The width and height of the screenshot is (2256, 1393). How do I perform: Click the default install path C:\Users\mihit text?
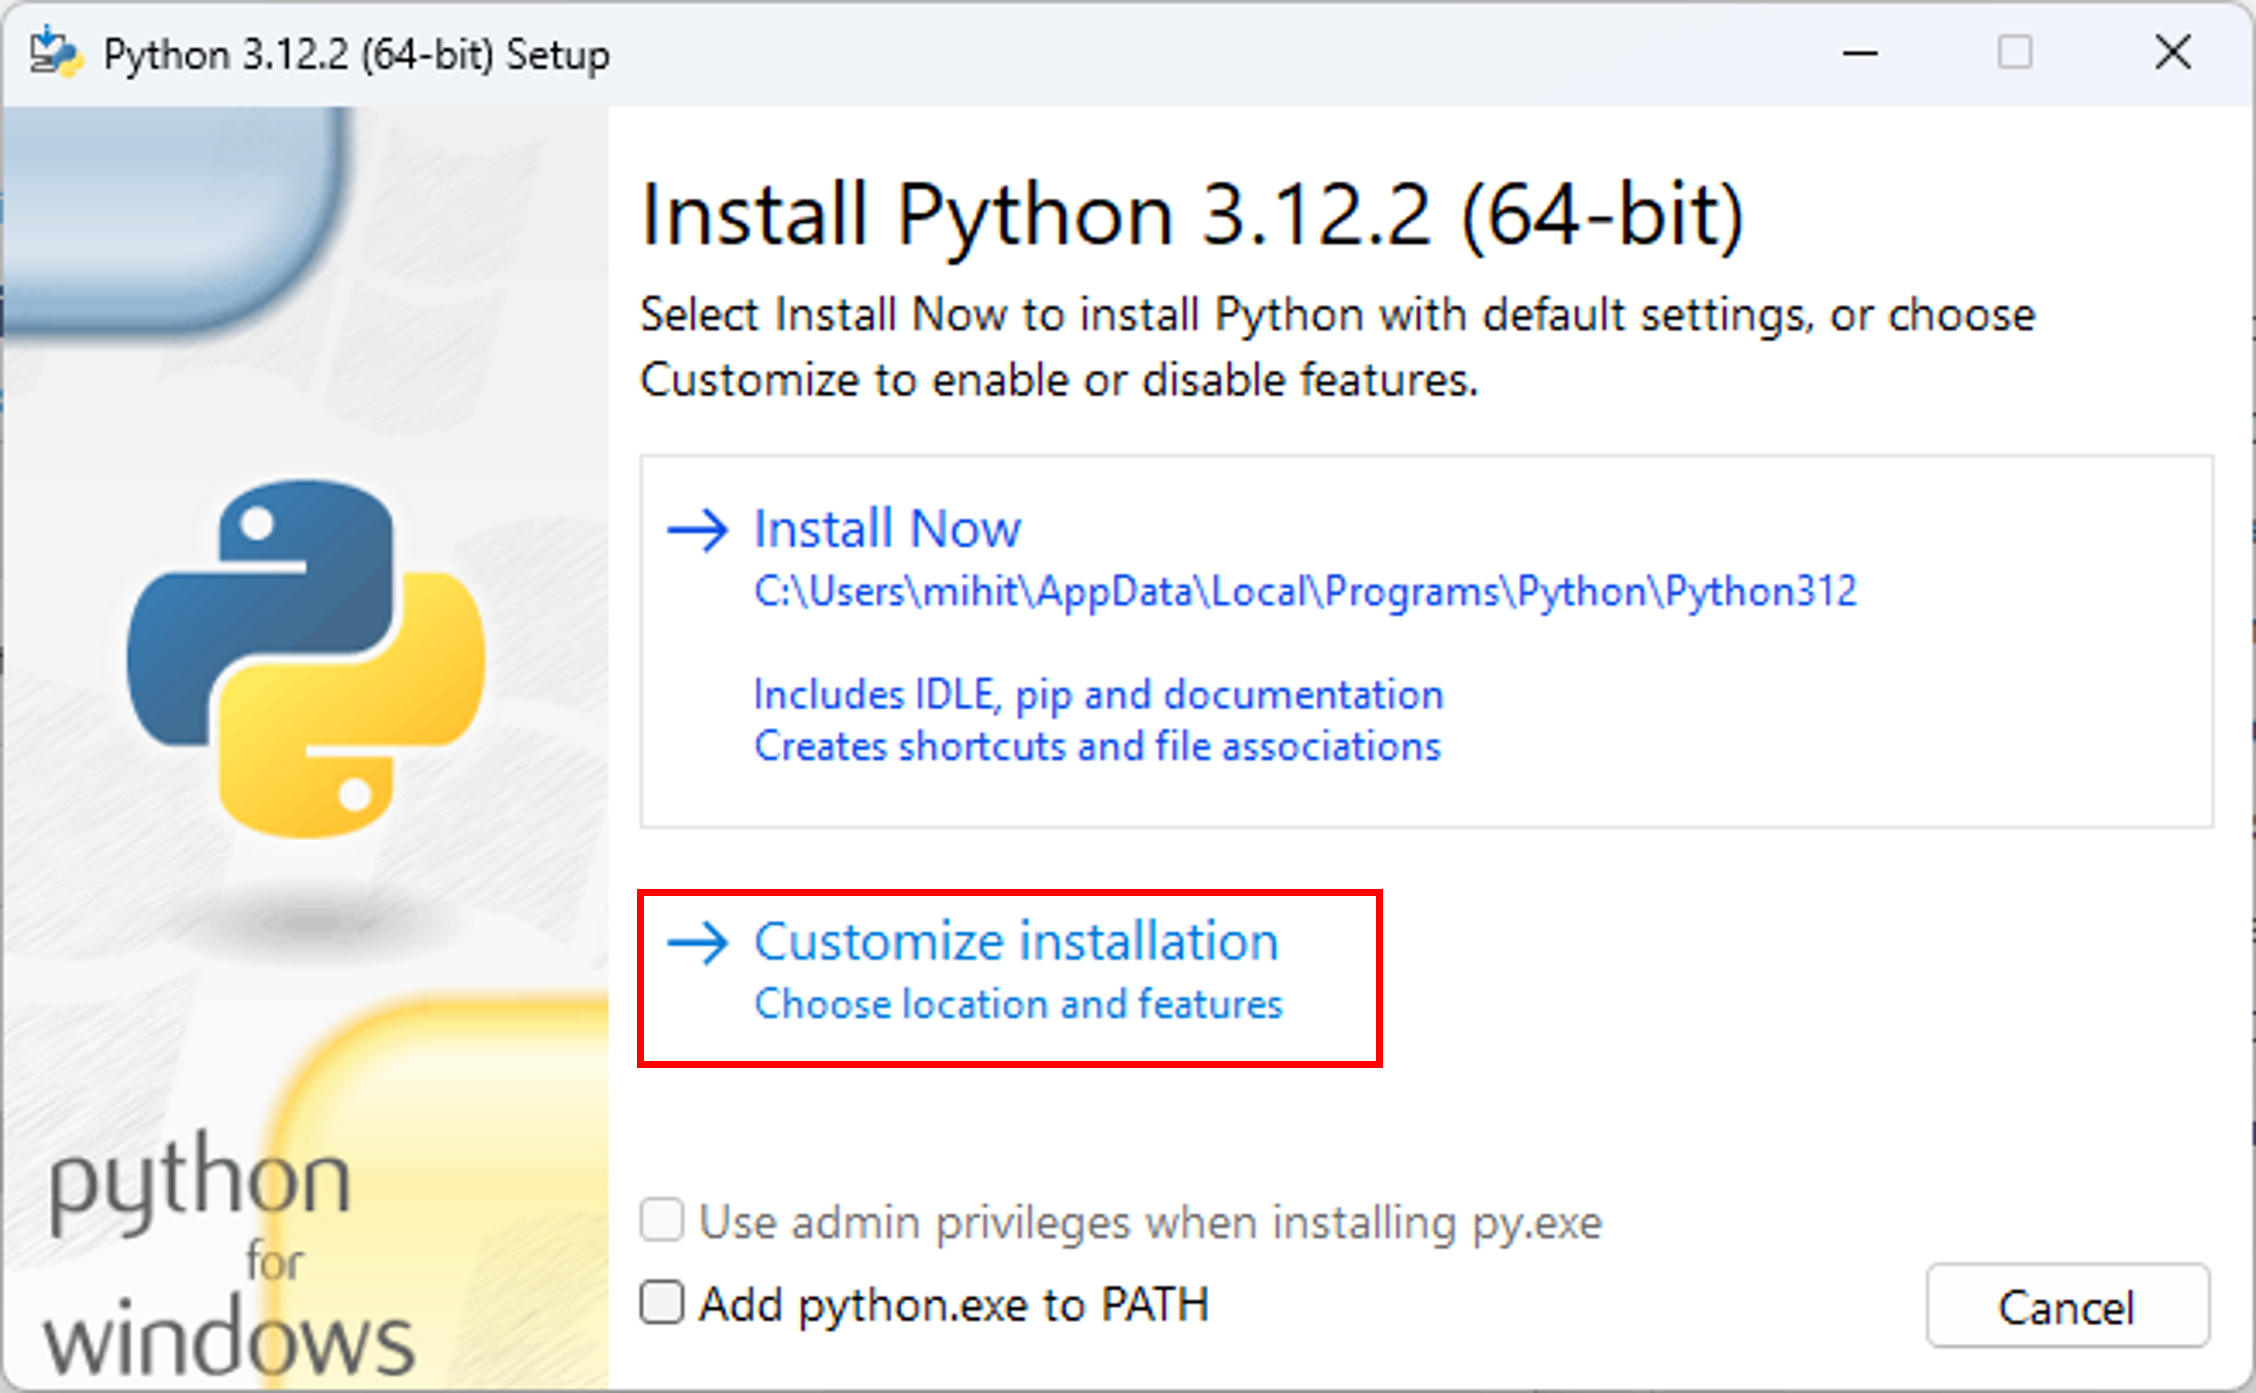1304,592
